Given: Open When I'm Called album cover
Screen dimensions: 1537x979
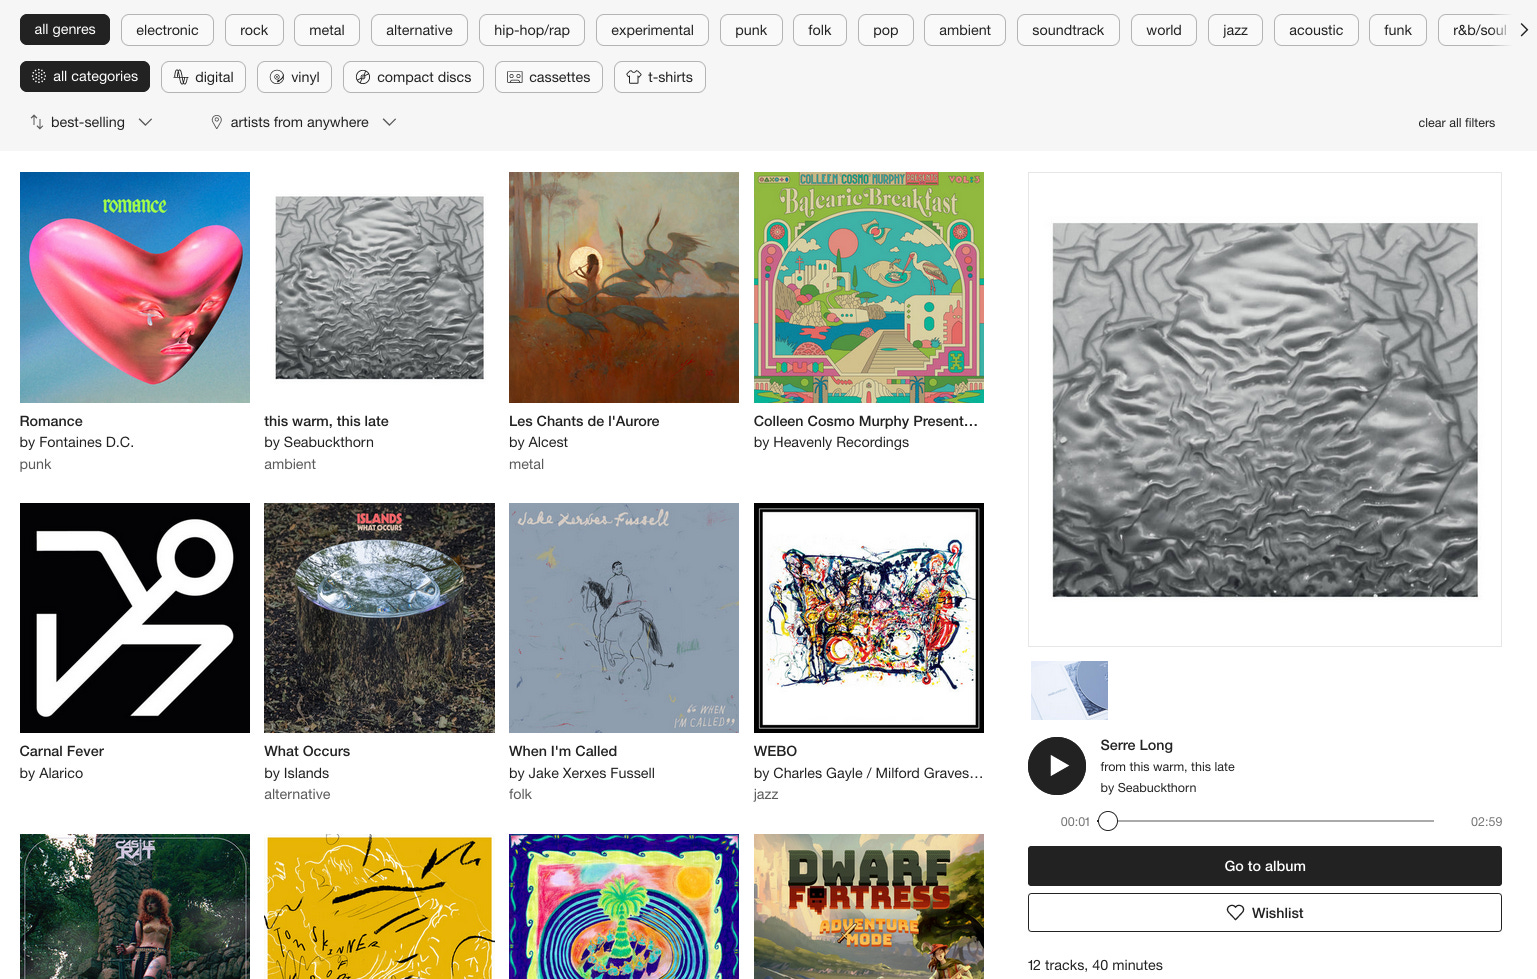Looking at the screenshot, I should pos(624,618).
